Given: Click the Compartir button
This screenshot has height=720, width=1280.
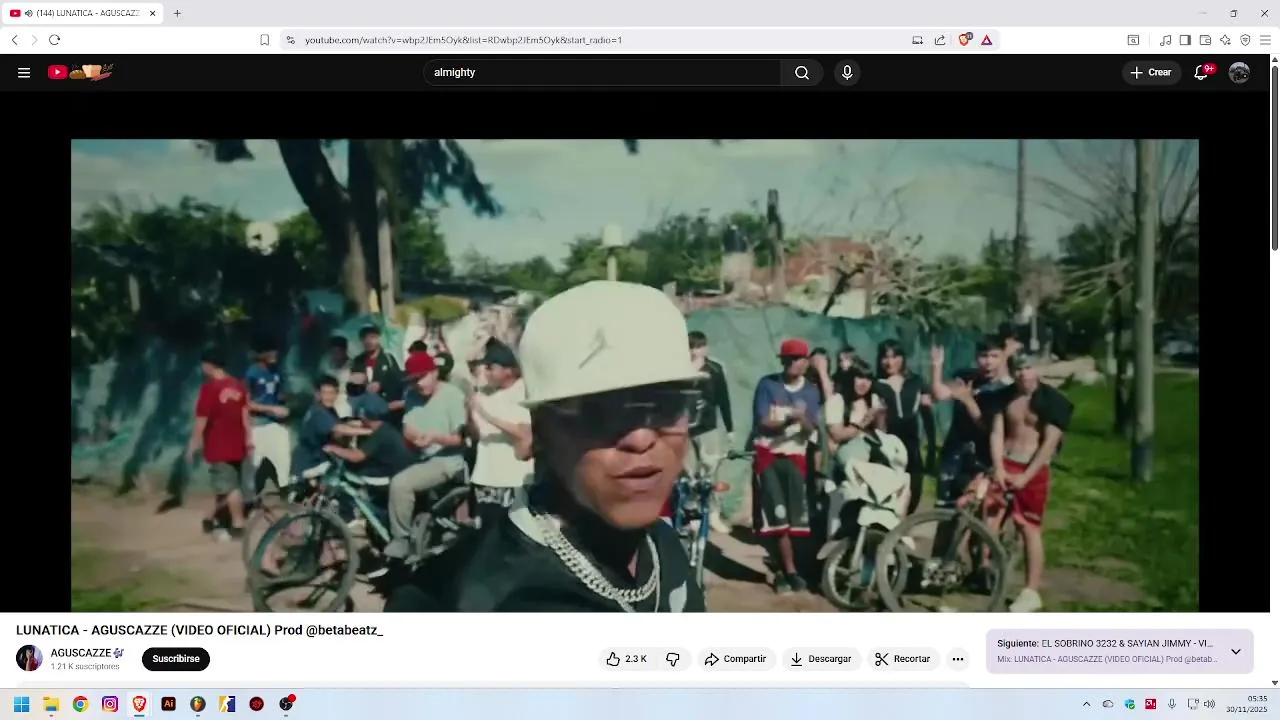Looking at the screenshot, I should [x=735, y=659].
